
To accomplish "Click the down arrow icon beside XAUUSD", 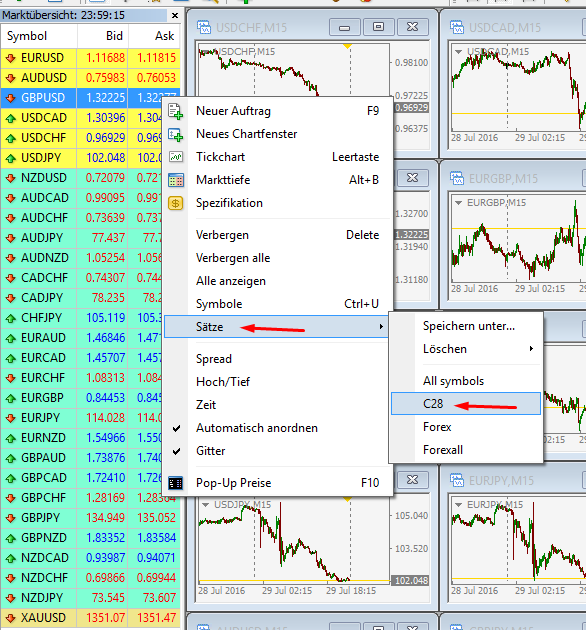I will [x=11, y=618].
